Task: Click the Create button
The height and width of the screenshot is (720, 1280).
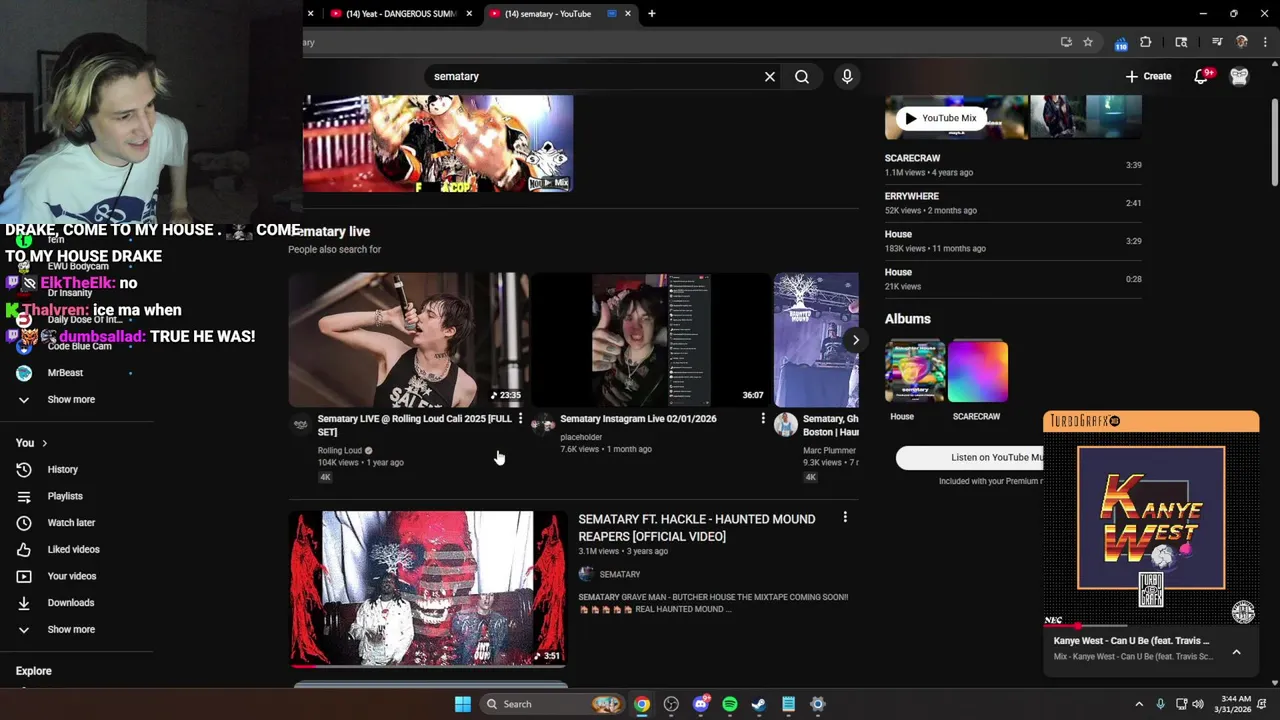Action: 1148,76
